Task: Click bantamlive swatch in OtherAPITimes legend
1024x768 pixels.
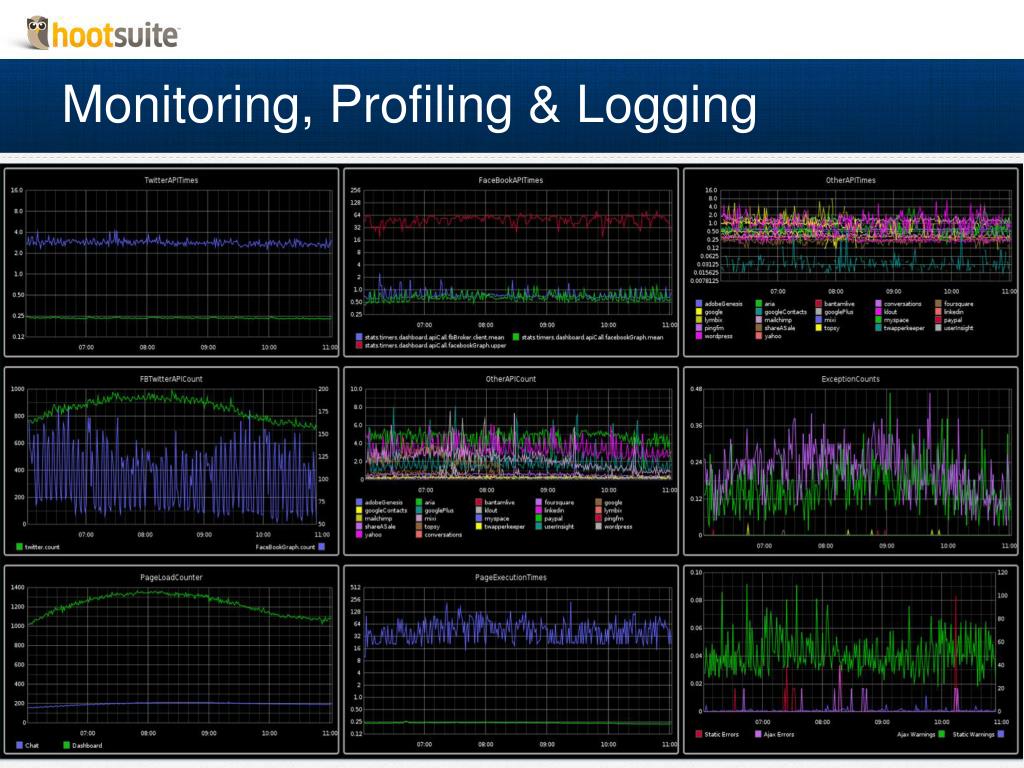Action: click(x=818, y=304)
